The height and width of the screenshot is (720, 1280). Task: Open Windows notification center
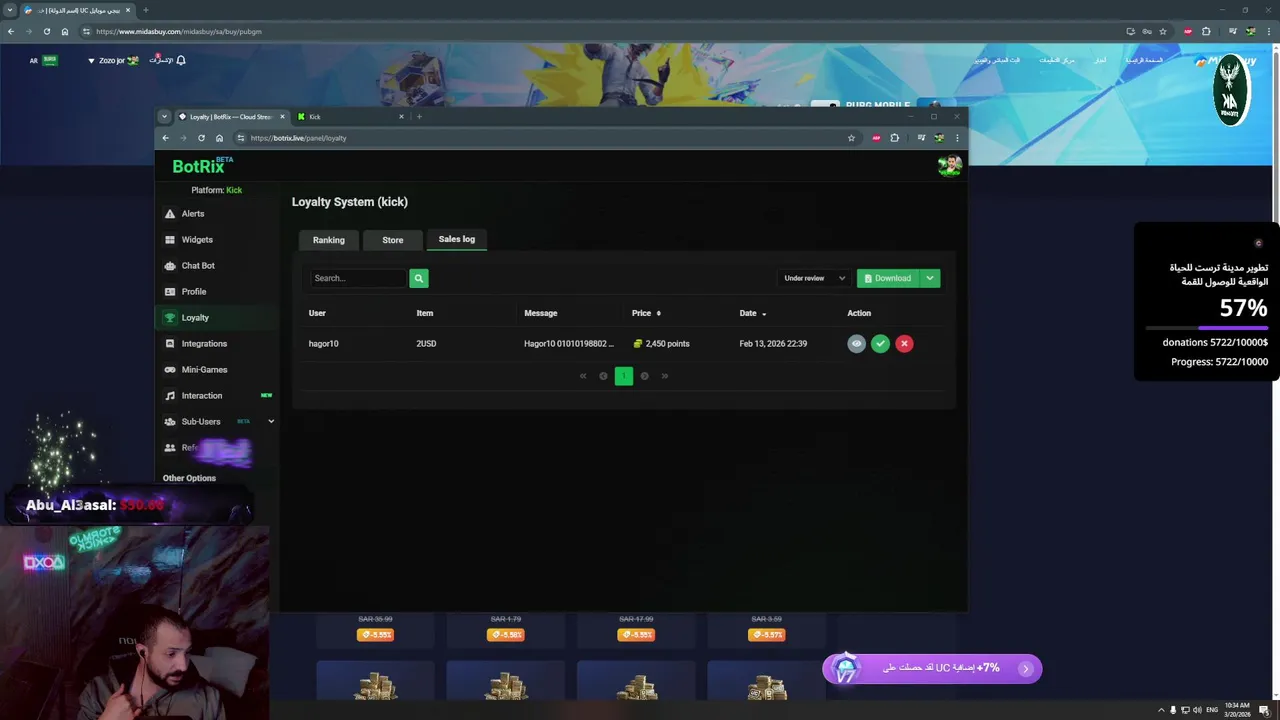click(x=1264, y=710)
